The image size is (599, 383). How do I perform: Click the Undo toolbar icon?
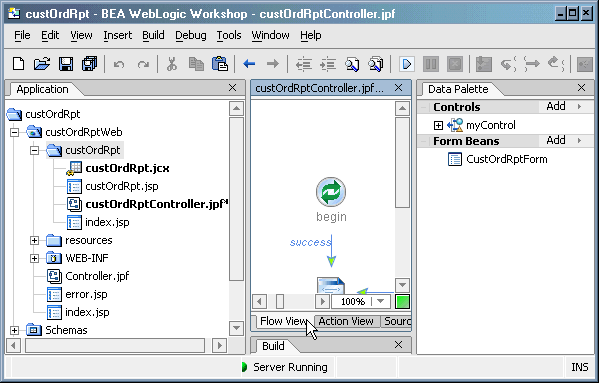click(x=119, y=64)
